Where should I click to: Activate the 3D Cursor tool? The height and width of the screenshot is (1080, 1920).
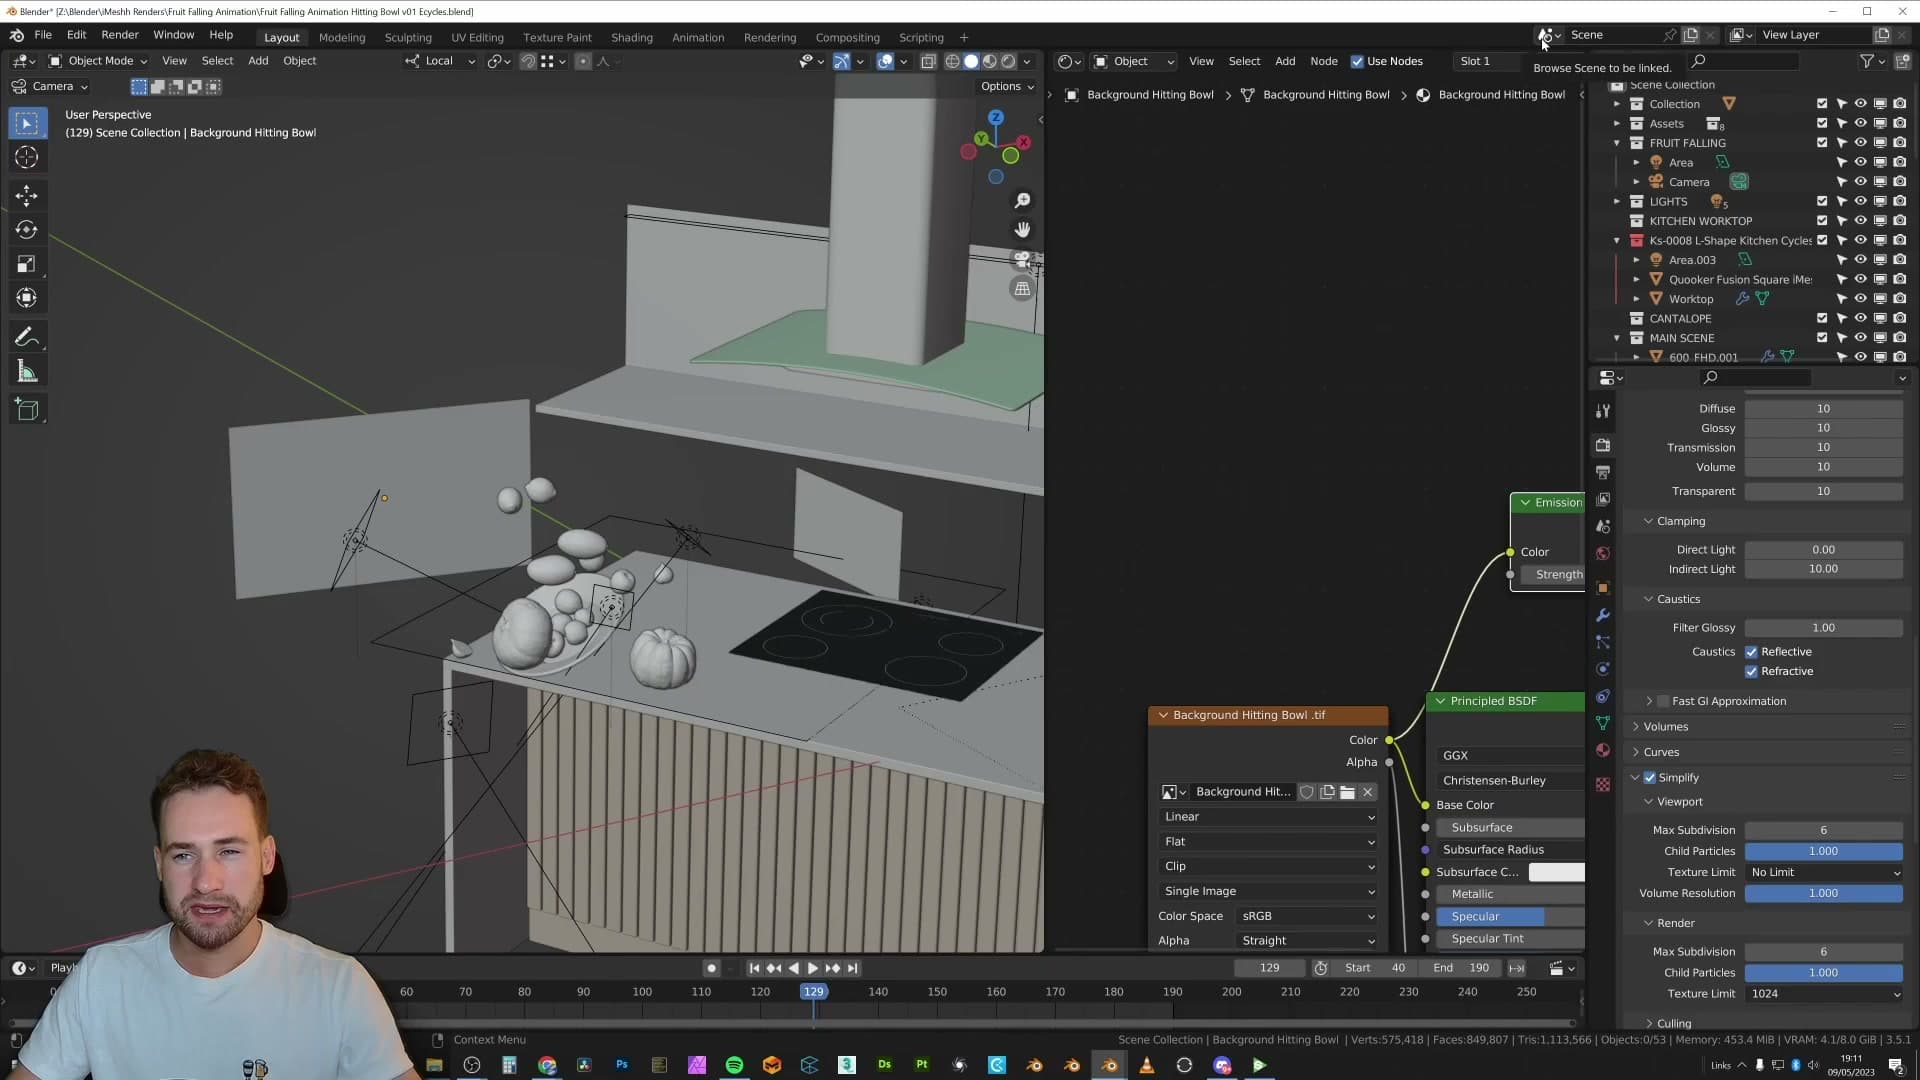[x=27, y=158]
